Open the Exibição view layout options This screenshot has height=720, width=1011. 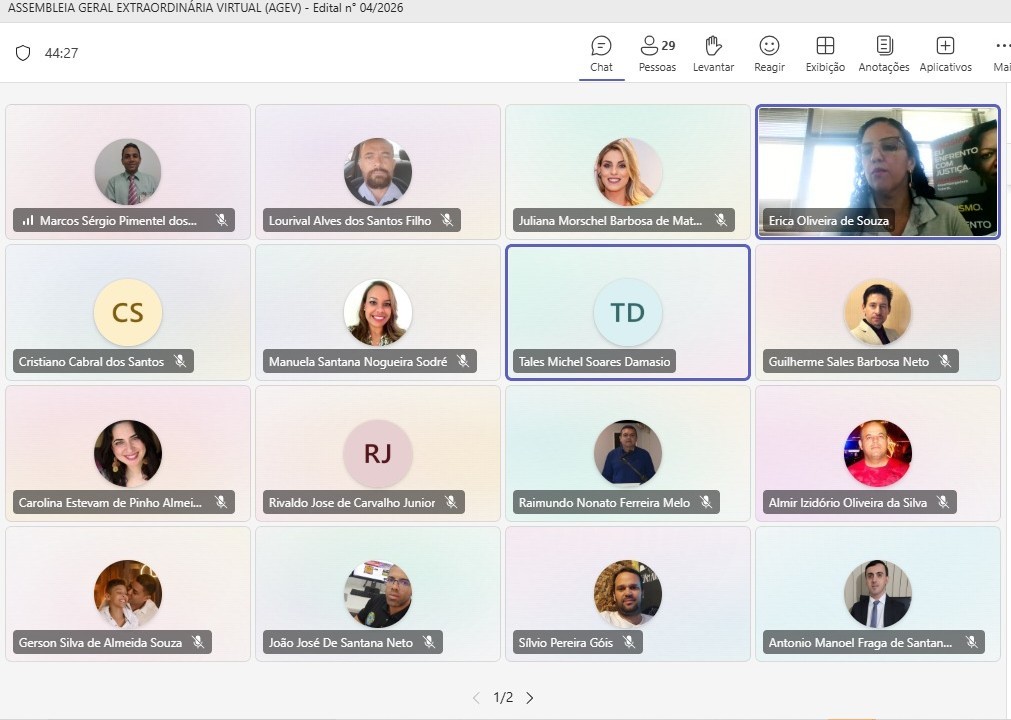click(825, 54)
